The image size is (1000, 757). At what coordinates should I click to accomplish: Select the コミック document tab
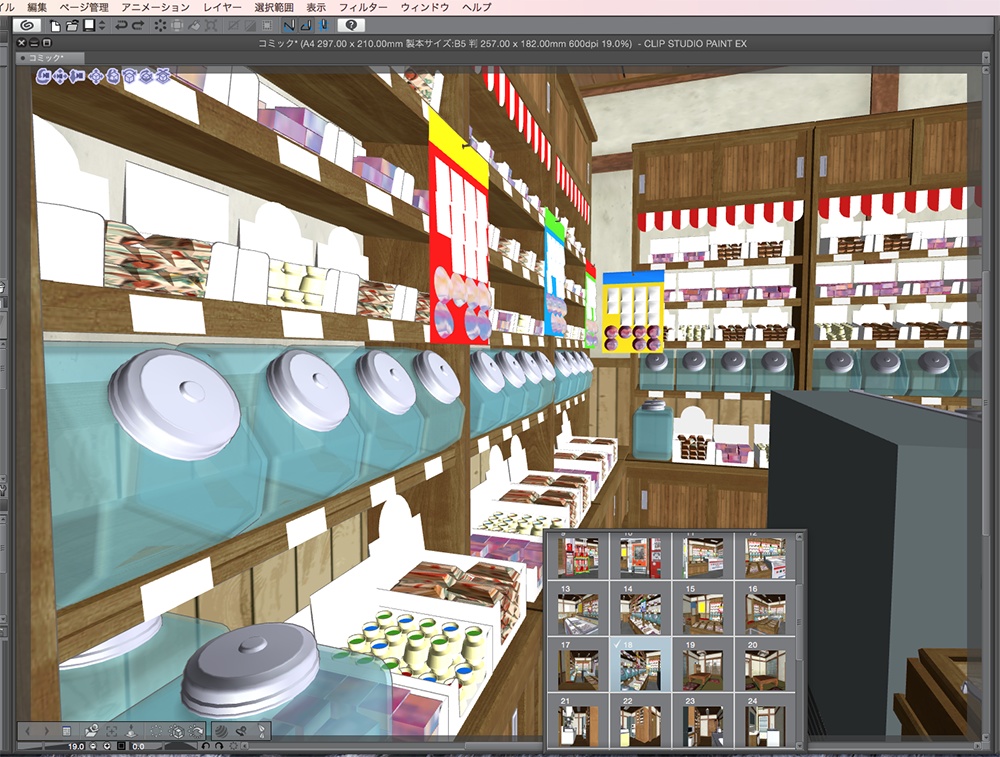[x=40, y=58]
